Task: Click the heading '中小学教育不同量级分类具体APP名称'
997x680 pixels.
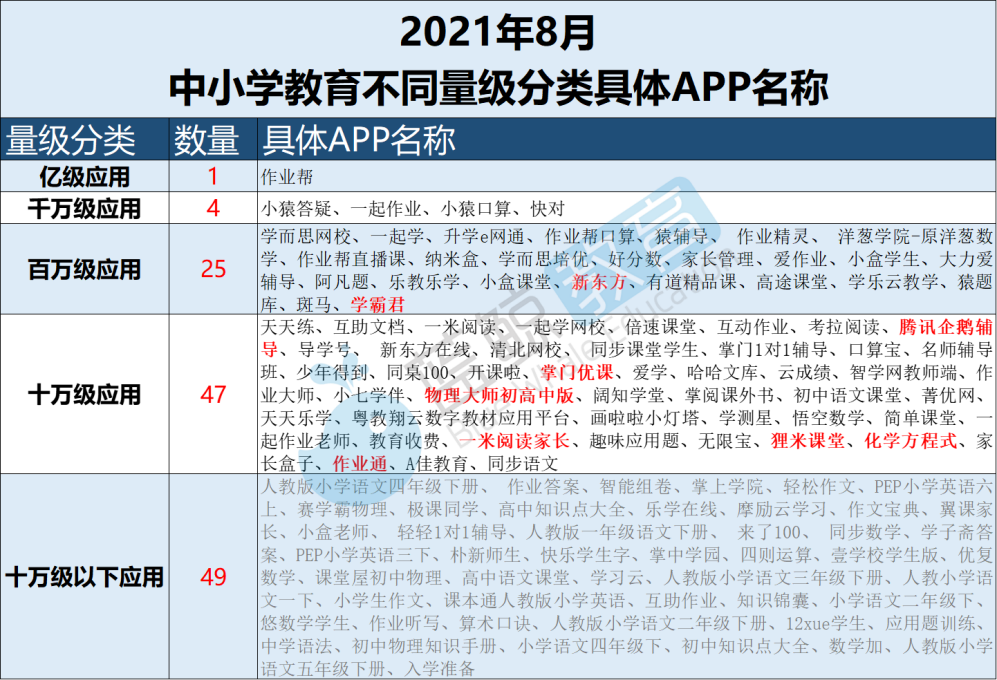Action: 498,87
